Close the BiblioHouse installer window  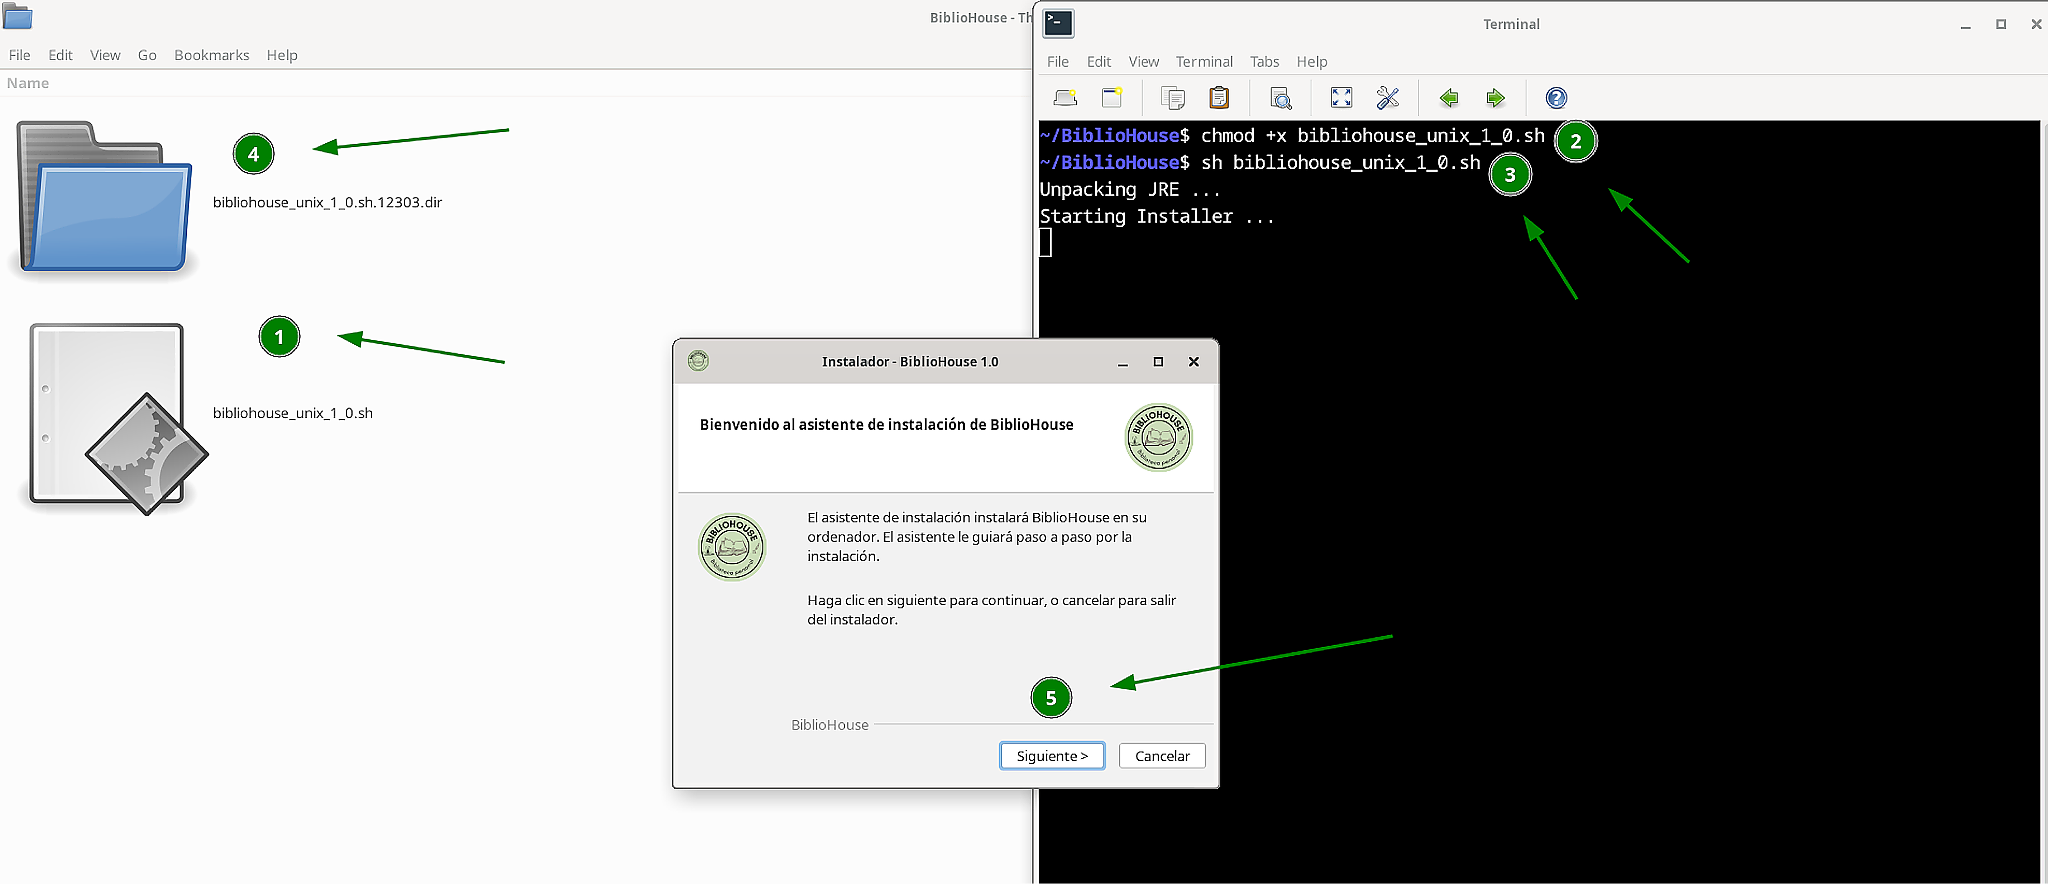pos(1193,362)
